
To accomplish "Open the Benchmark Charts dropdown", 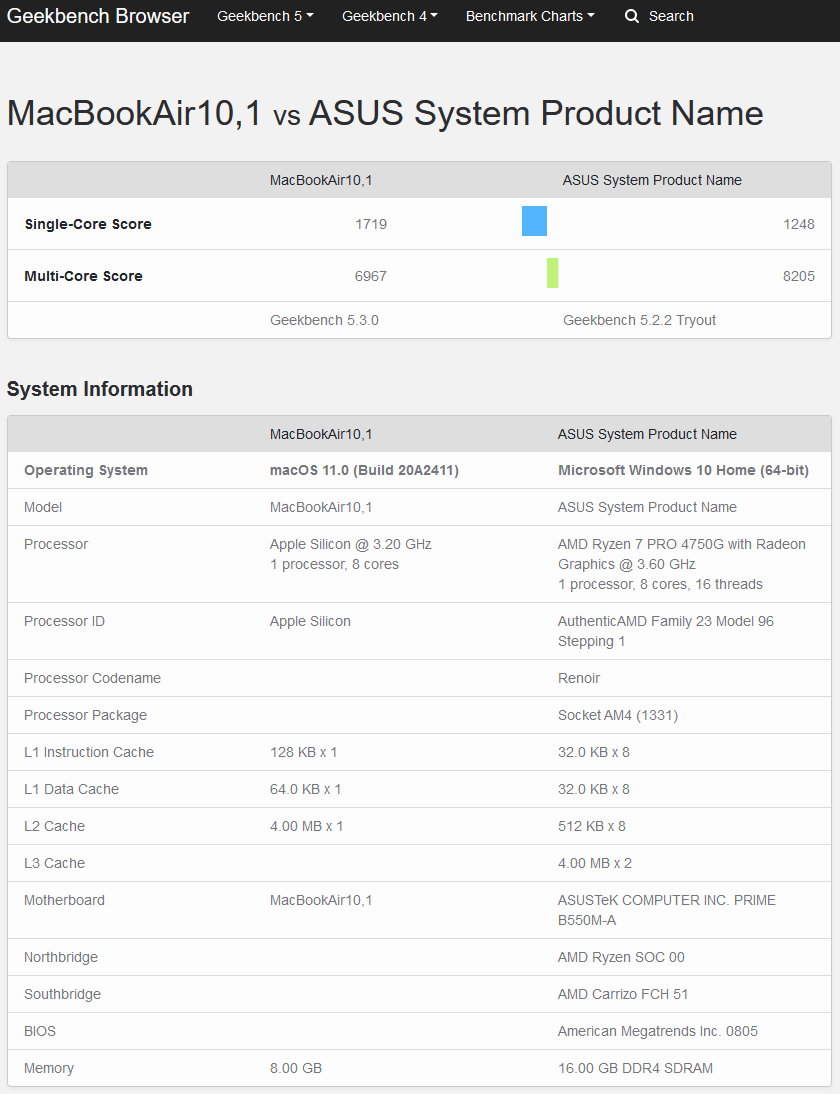I will (x=530, y=16).
